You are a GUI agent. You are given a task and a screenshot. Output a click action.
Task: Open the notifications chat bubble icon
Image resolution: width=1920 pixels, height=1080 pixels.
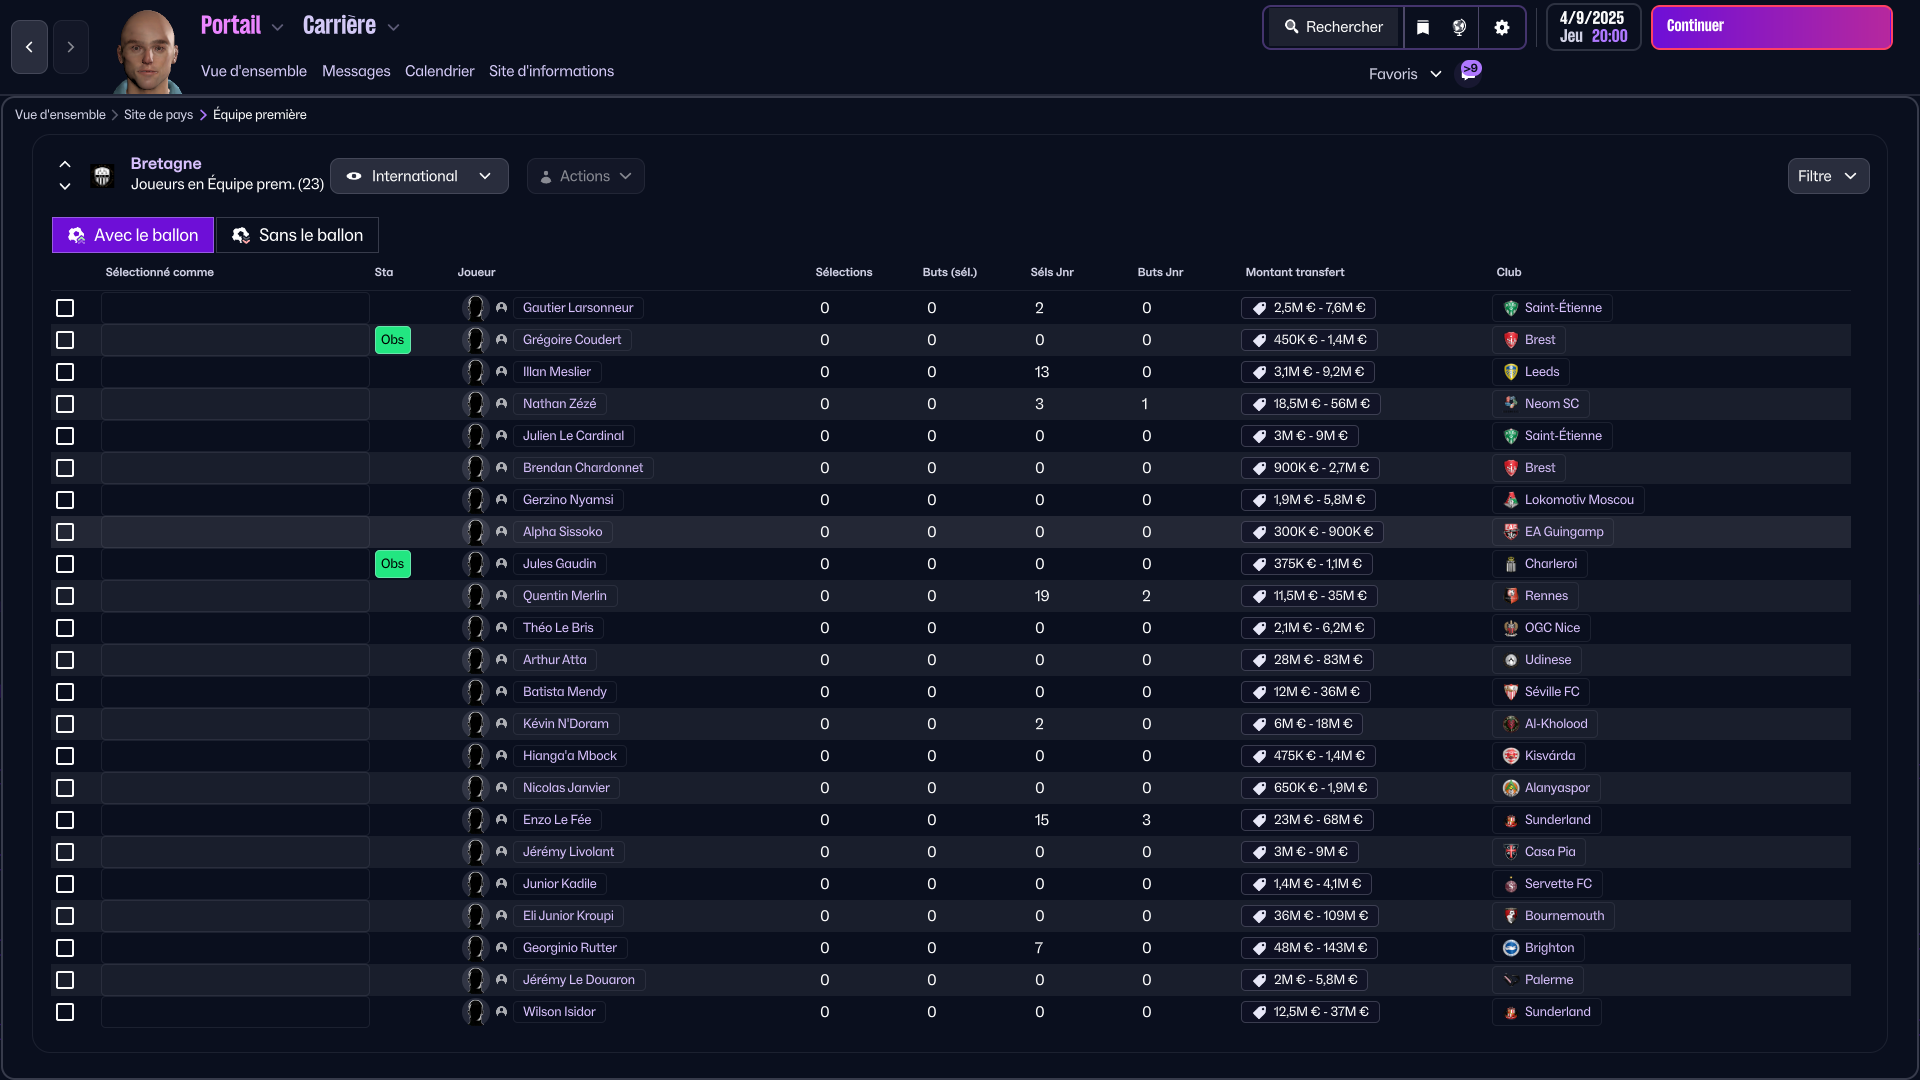[1470, 71]
